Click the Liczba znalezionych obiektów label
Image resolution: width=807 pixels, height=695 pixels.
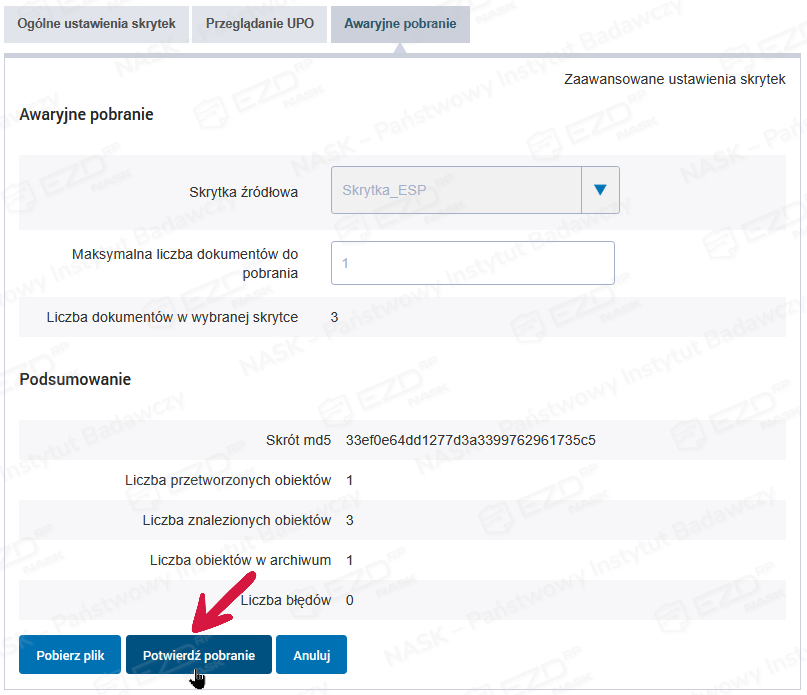click(236, 520)
